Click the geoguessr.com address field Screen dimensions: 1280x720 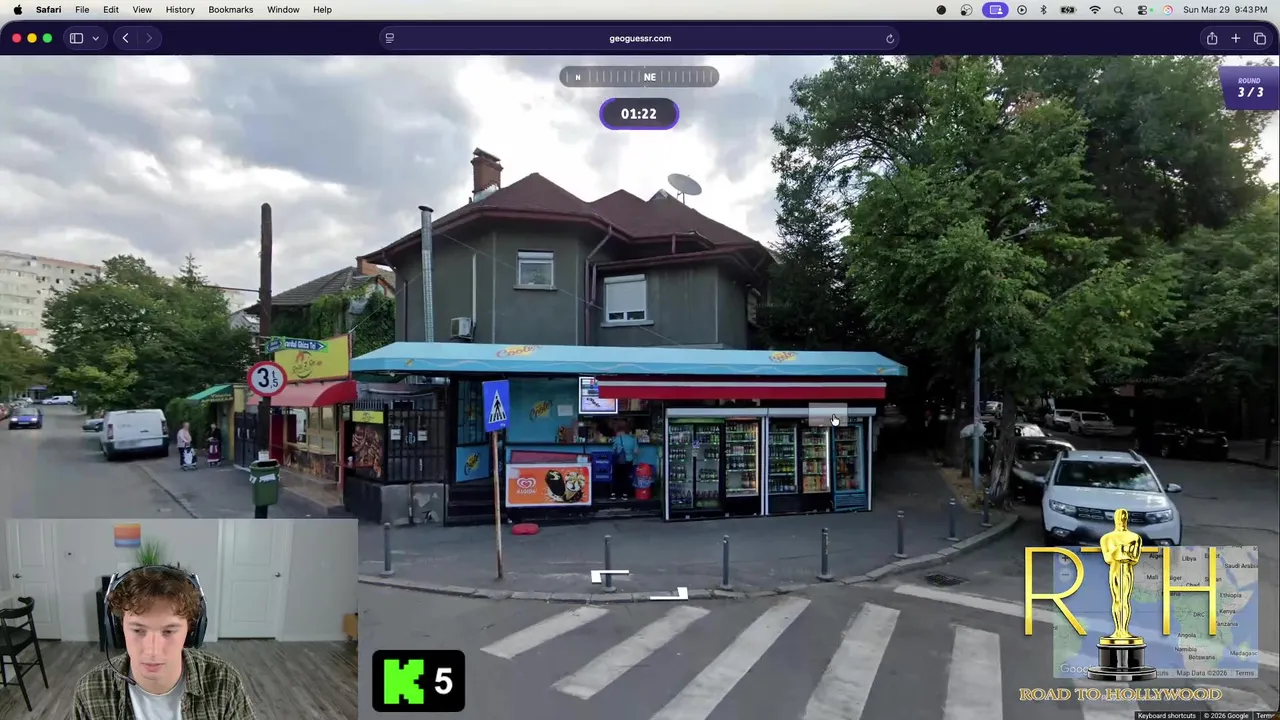pyautogui.click(x=640, y=38)
